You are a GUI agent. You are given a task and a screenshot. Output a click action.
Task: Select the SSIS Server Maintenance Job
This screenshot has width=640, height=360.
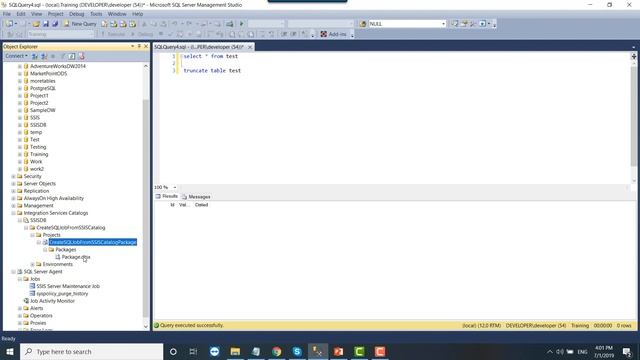[x=68, y=287]
